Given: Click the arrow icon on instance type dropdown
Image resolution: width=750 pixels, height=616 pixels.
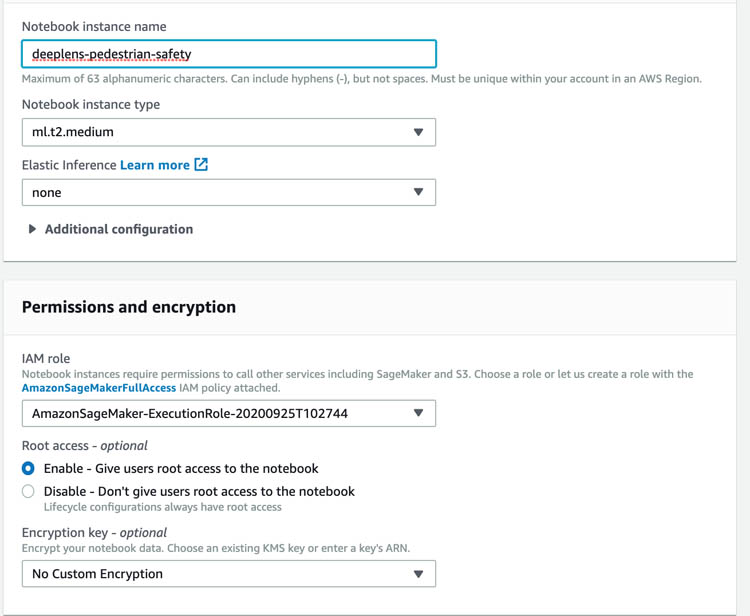Looking at the screenshot, I should click(x=419, y=132).
